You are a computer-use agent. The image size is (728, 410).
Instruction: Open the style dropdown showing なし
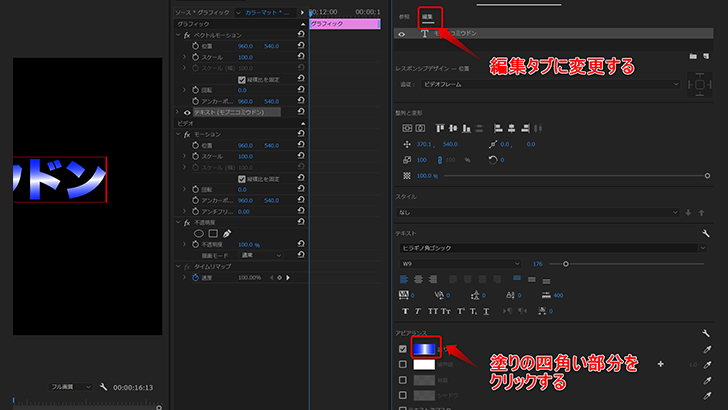pos(538,212)
